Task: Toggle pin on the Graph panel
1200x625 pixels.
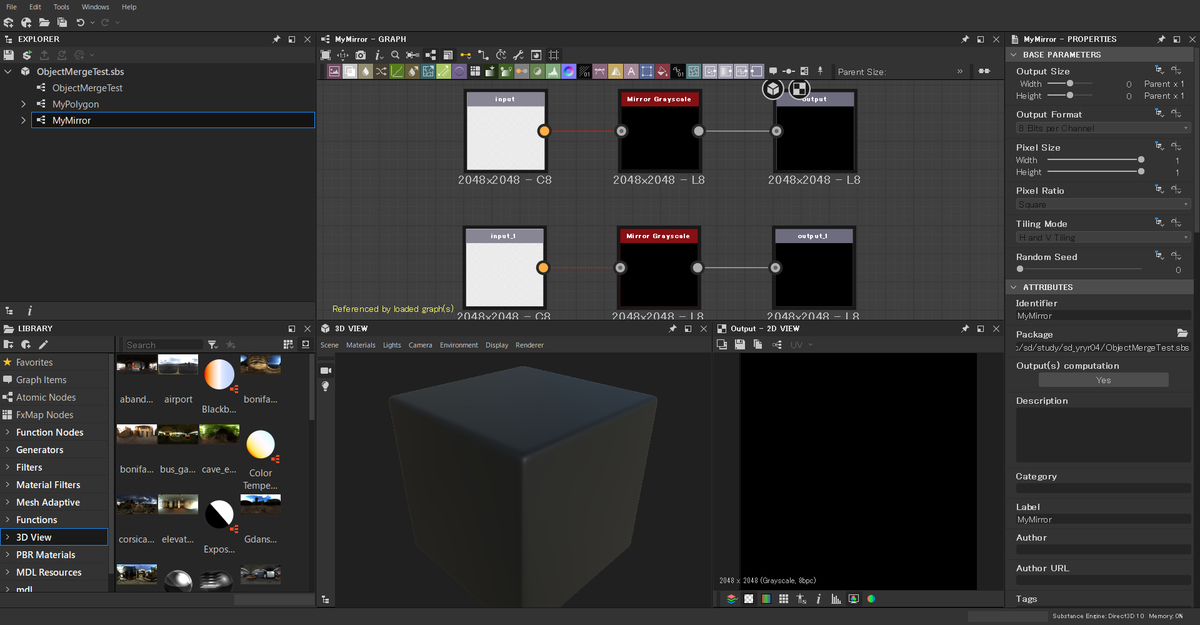Action: (965, 39)
